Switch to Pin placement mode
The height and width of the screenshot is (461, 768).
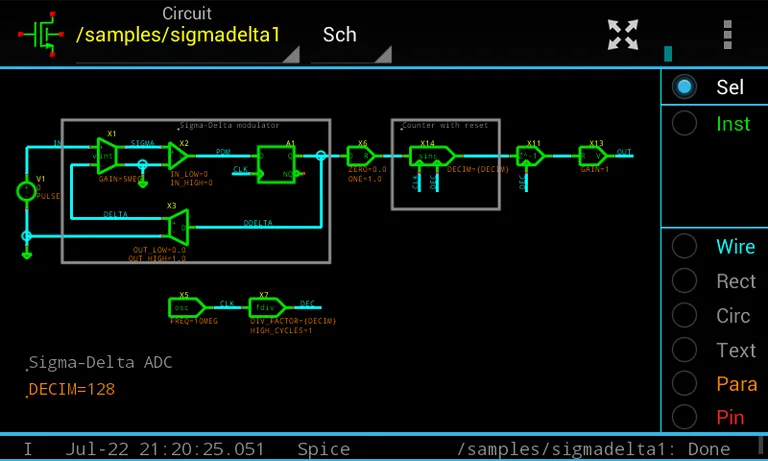click(714, 417)
